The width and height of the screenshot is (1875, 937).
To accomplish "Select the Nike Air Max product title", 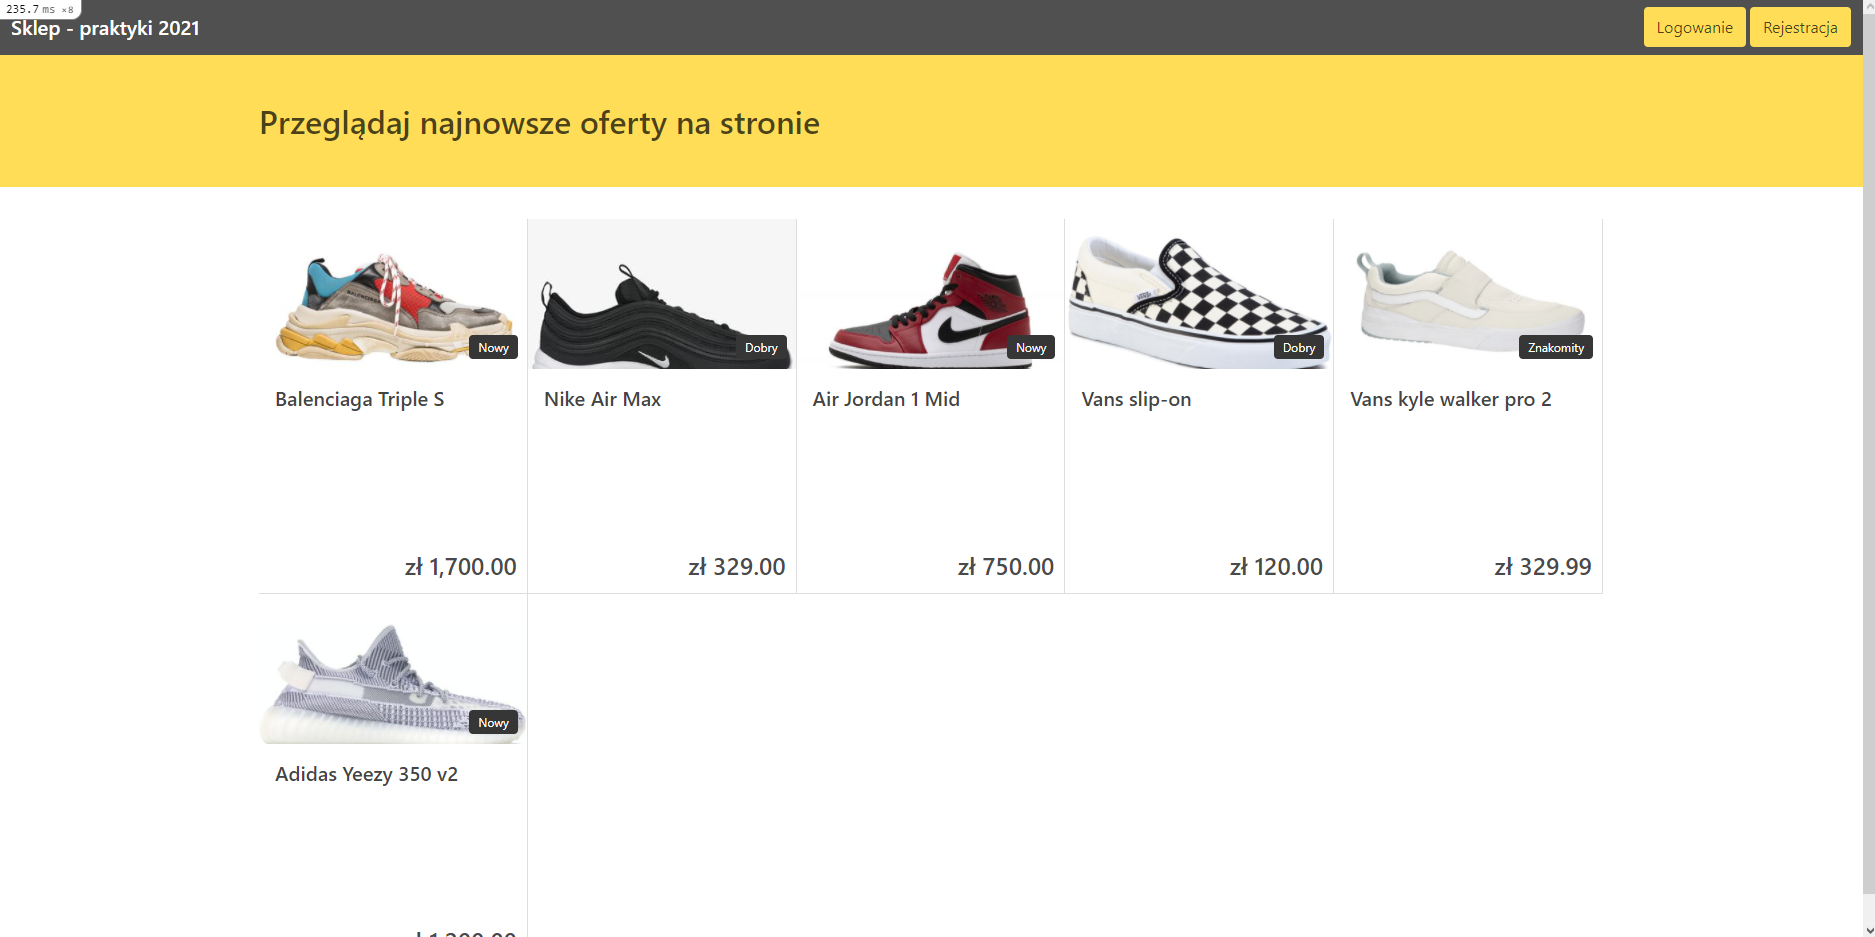I will tap(602, 399).
